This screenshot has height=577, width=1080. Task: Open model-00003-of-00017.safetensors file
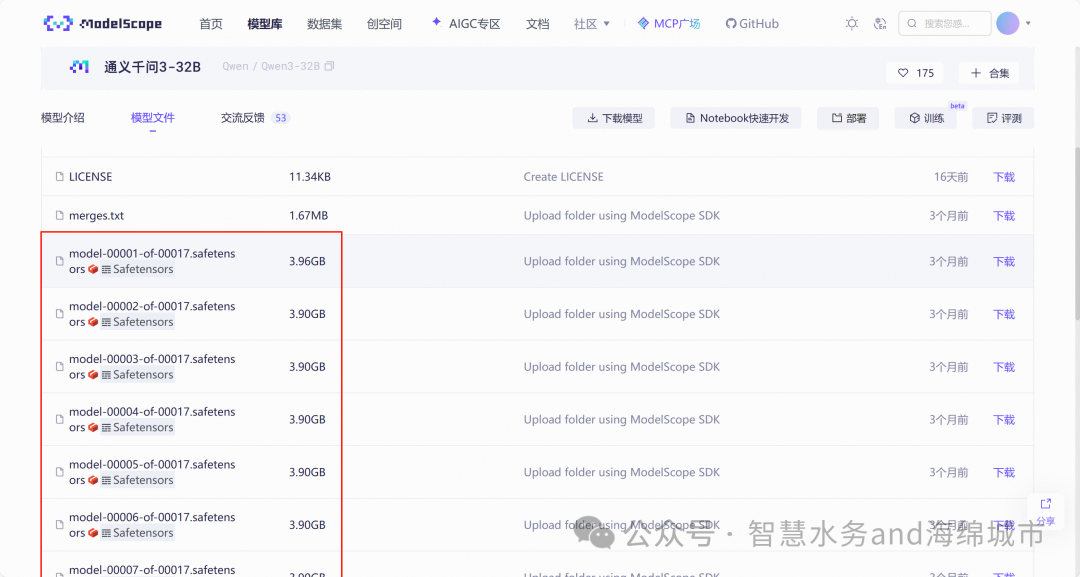point(152,359)
